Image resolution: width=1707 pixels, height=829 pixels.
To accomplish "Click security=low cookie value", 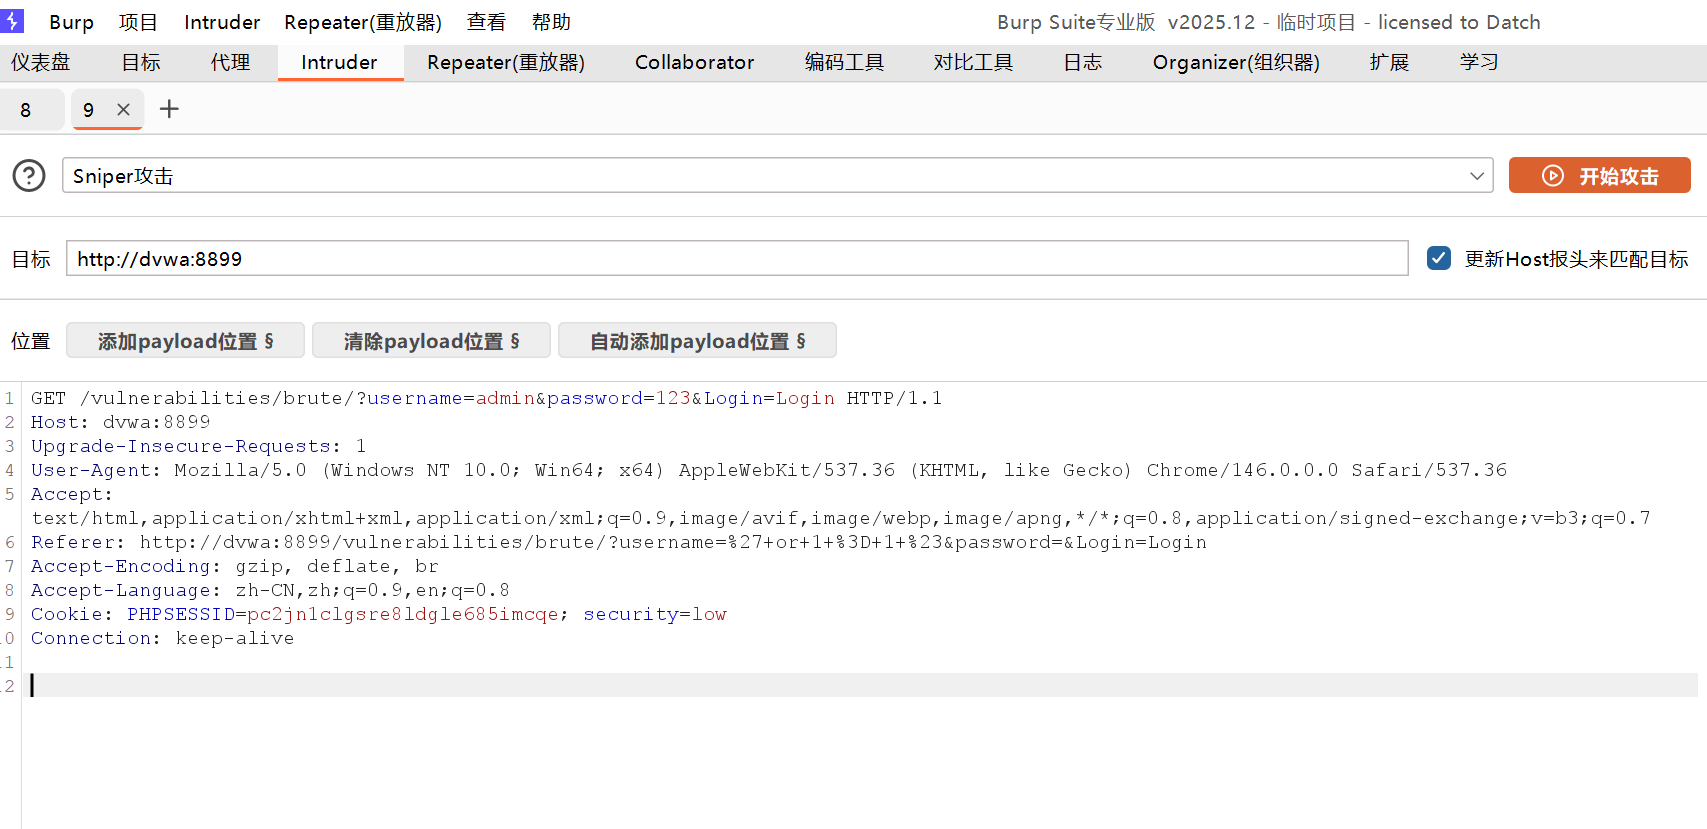I will (x=655, y=614).
